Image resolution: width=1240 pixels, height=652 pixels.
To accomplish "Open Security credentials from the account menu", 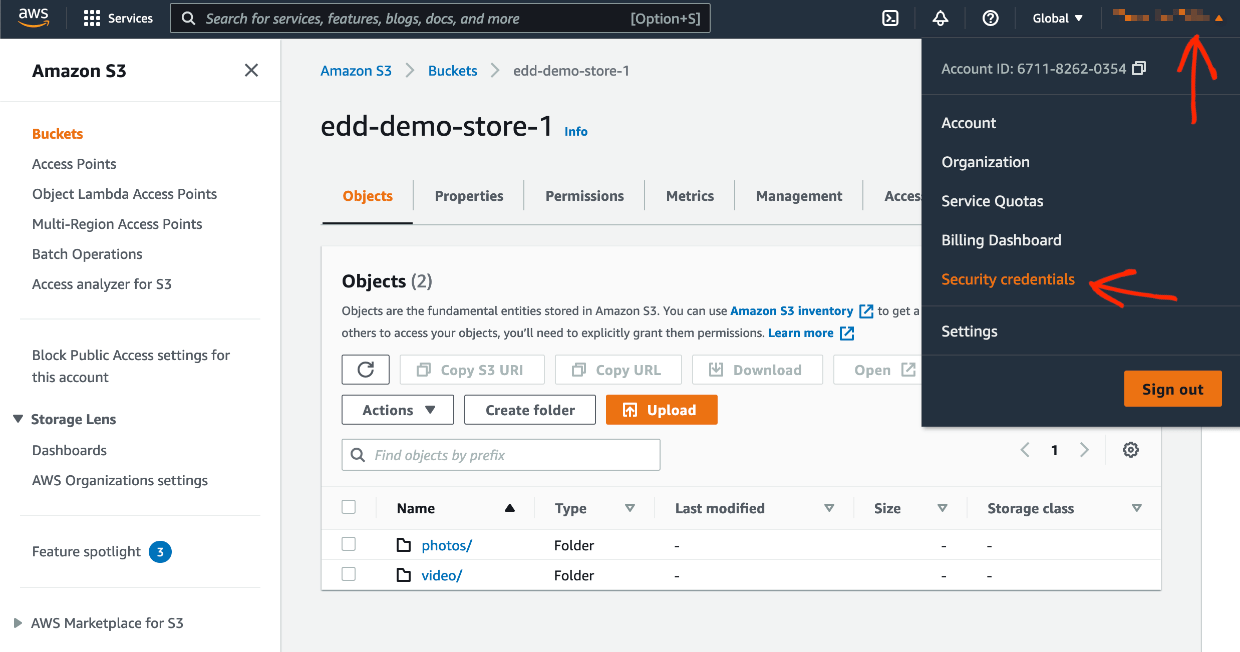I will [1008, 279].
